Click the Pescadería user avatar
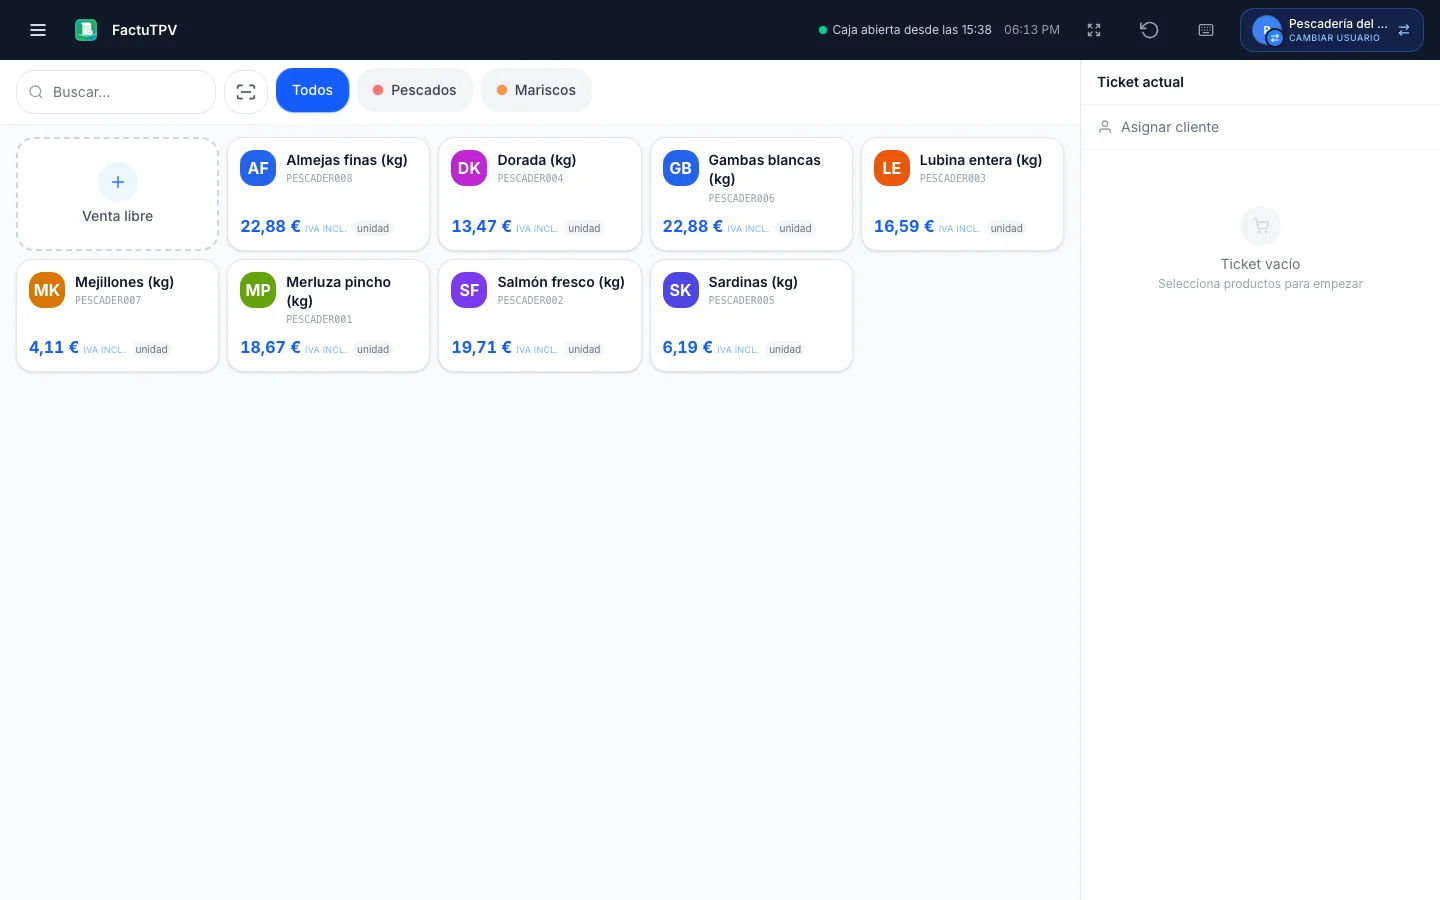The image size is (1440, 900). click(x=1267, y=30)
